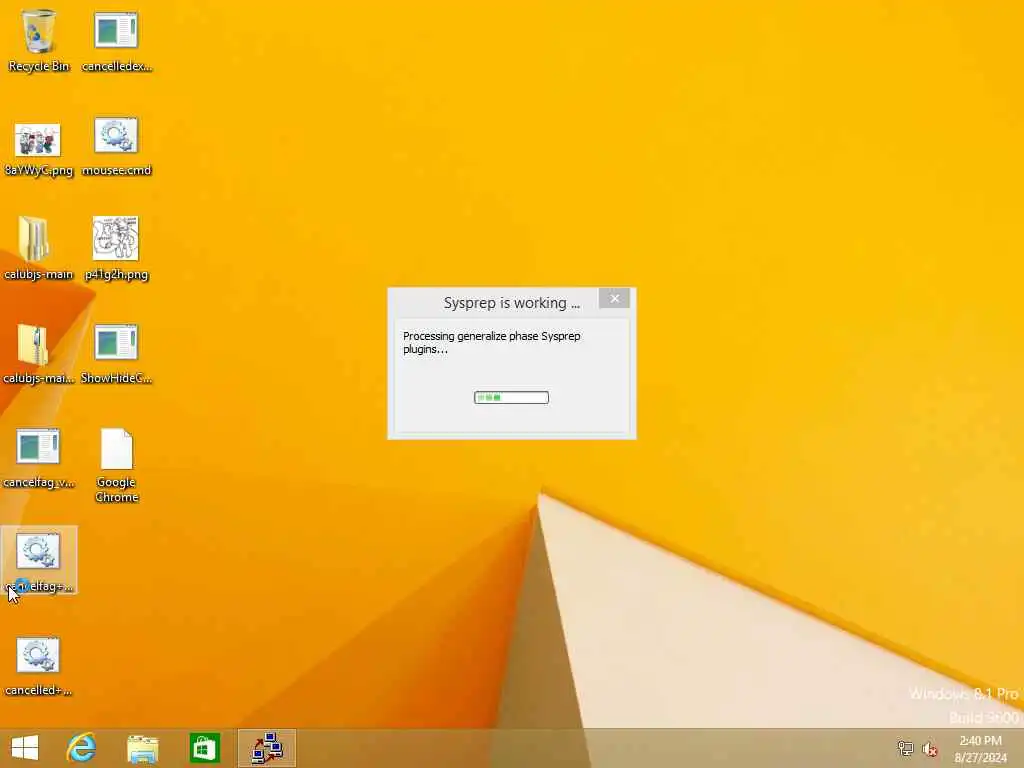
Task: Select the calubjs-main folder
Action: tap(38, 249)
